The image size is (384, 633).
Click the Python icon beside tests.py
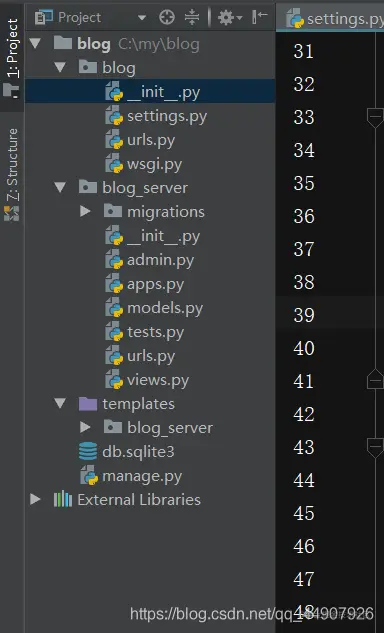114,331
